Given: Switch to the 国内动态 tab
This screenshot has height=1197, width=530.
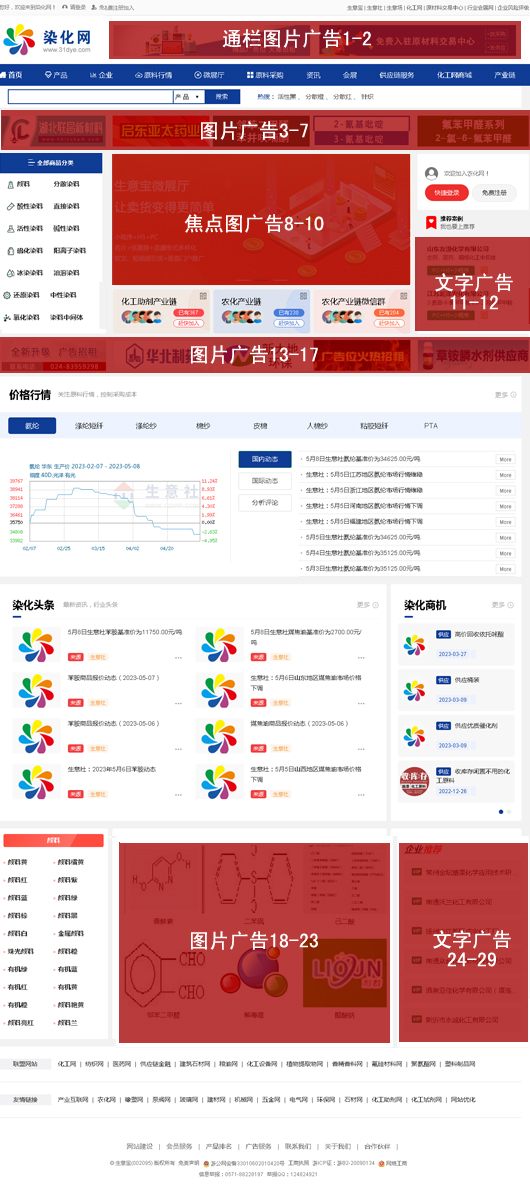Looking at the screenshot, I should pos(265,459).
